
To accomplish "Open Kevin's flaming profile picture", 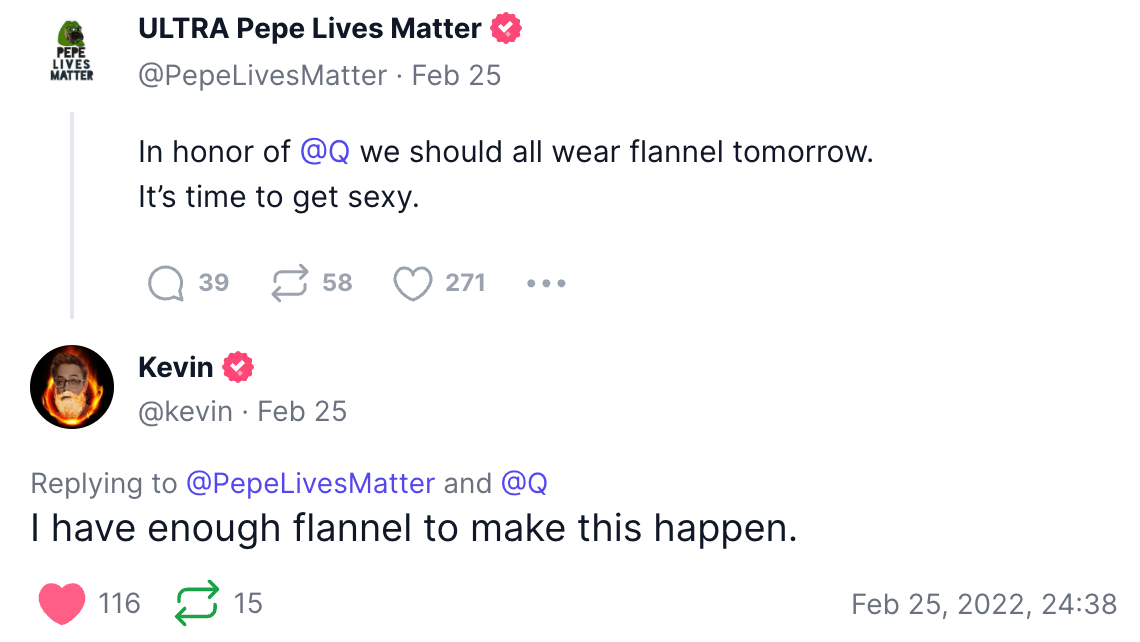I will point(72,387).
